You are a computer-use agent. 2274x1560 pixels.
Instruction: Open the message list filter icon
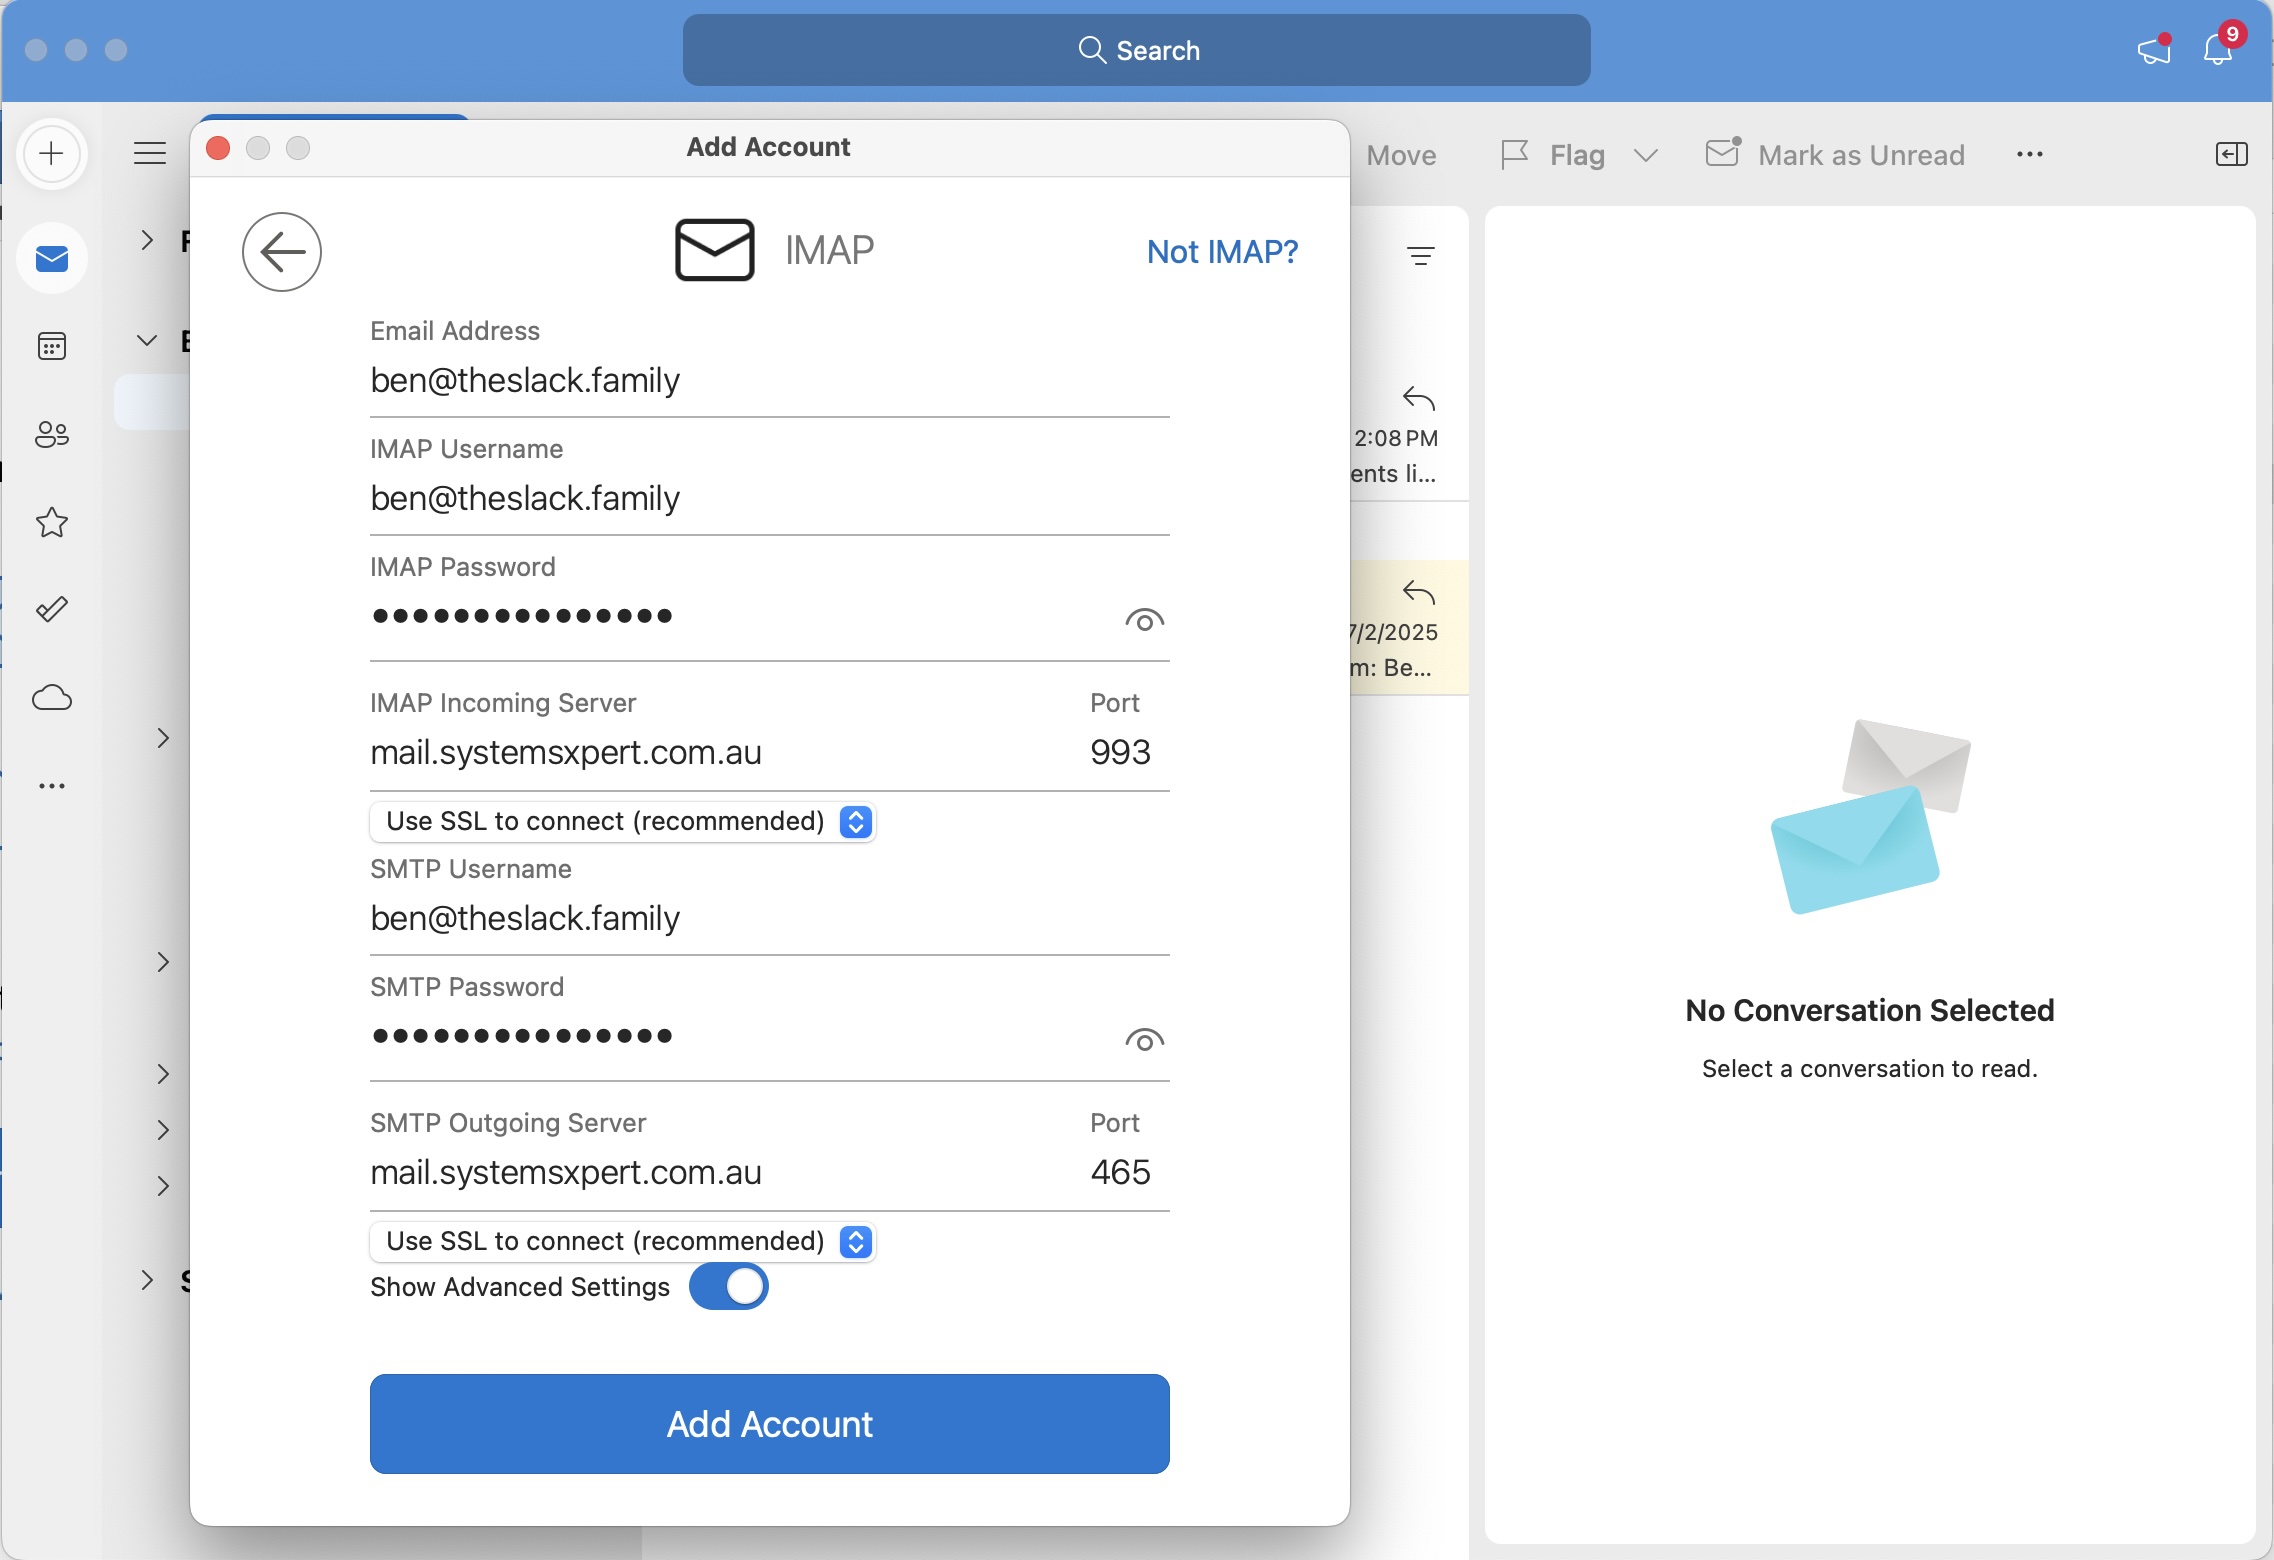coord(1421,256)
